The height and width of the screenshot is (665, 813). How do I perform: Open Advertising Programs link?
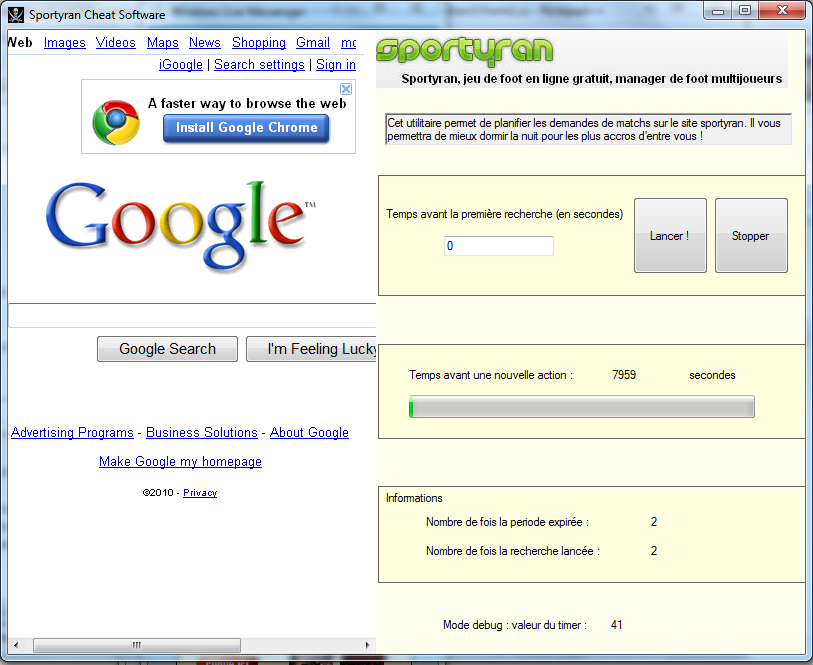tap(73, 432)
